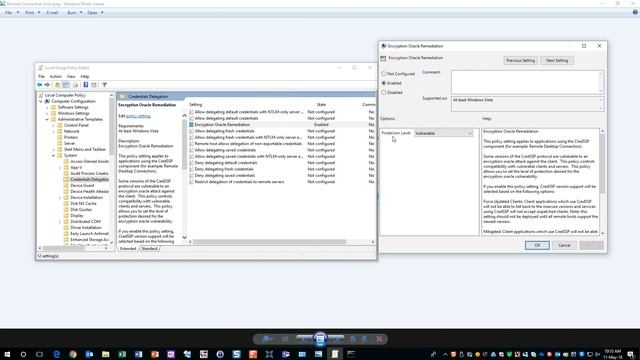Click the Encryption Oracle Remediation setting icon in list
The width and height of the screenshot is (640, 360).
tap(191, 124)
